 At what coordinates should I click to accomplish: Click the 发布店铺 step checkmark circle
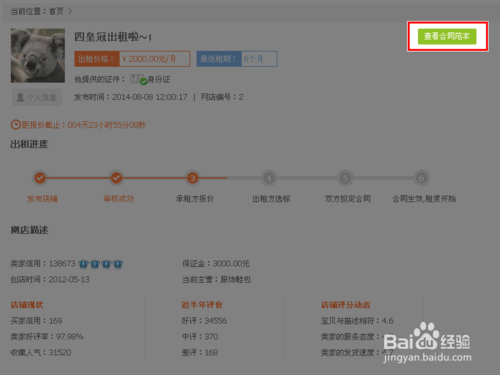(x=40, y=178)
